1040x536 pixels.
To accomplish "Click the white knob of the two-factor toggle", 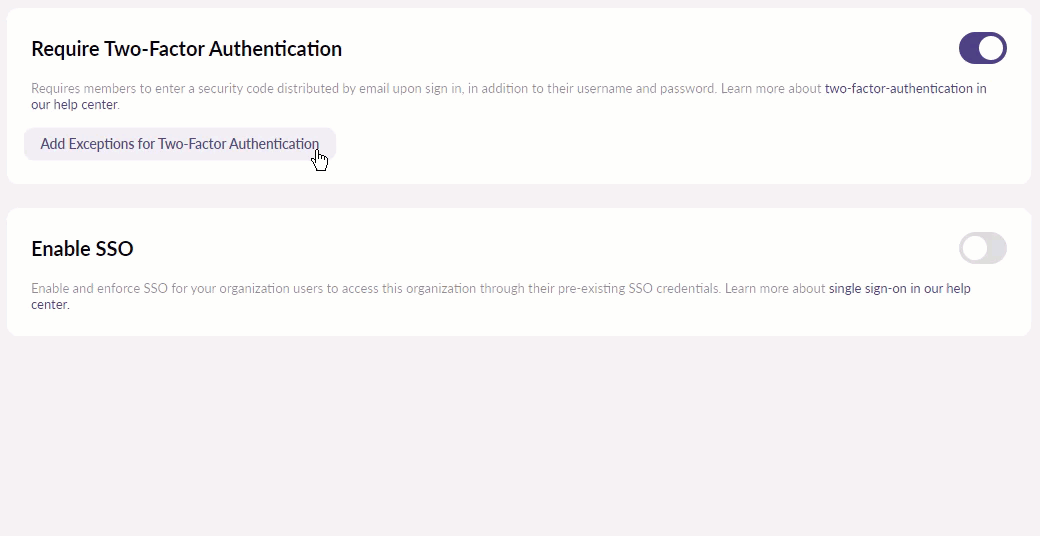I will [x=991, y=48].
